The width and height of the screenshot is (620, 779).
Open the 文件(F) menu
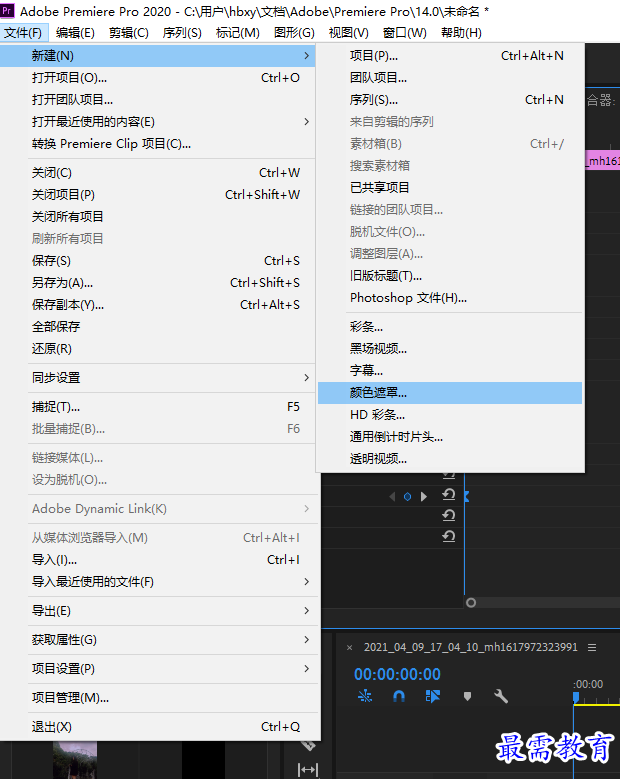point(23,33)
